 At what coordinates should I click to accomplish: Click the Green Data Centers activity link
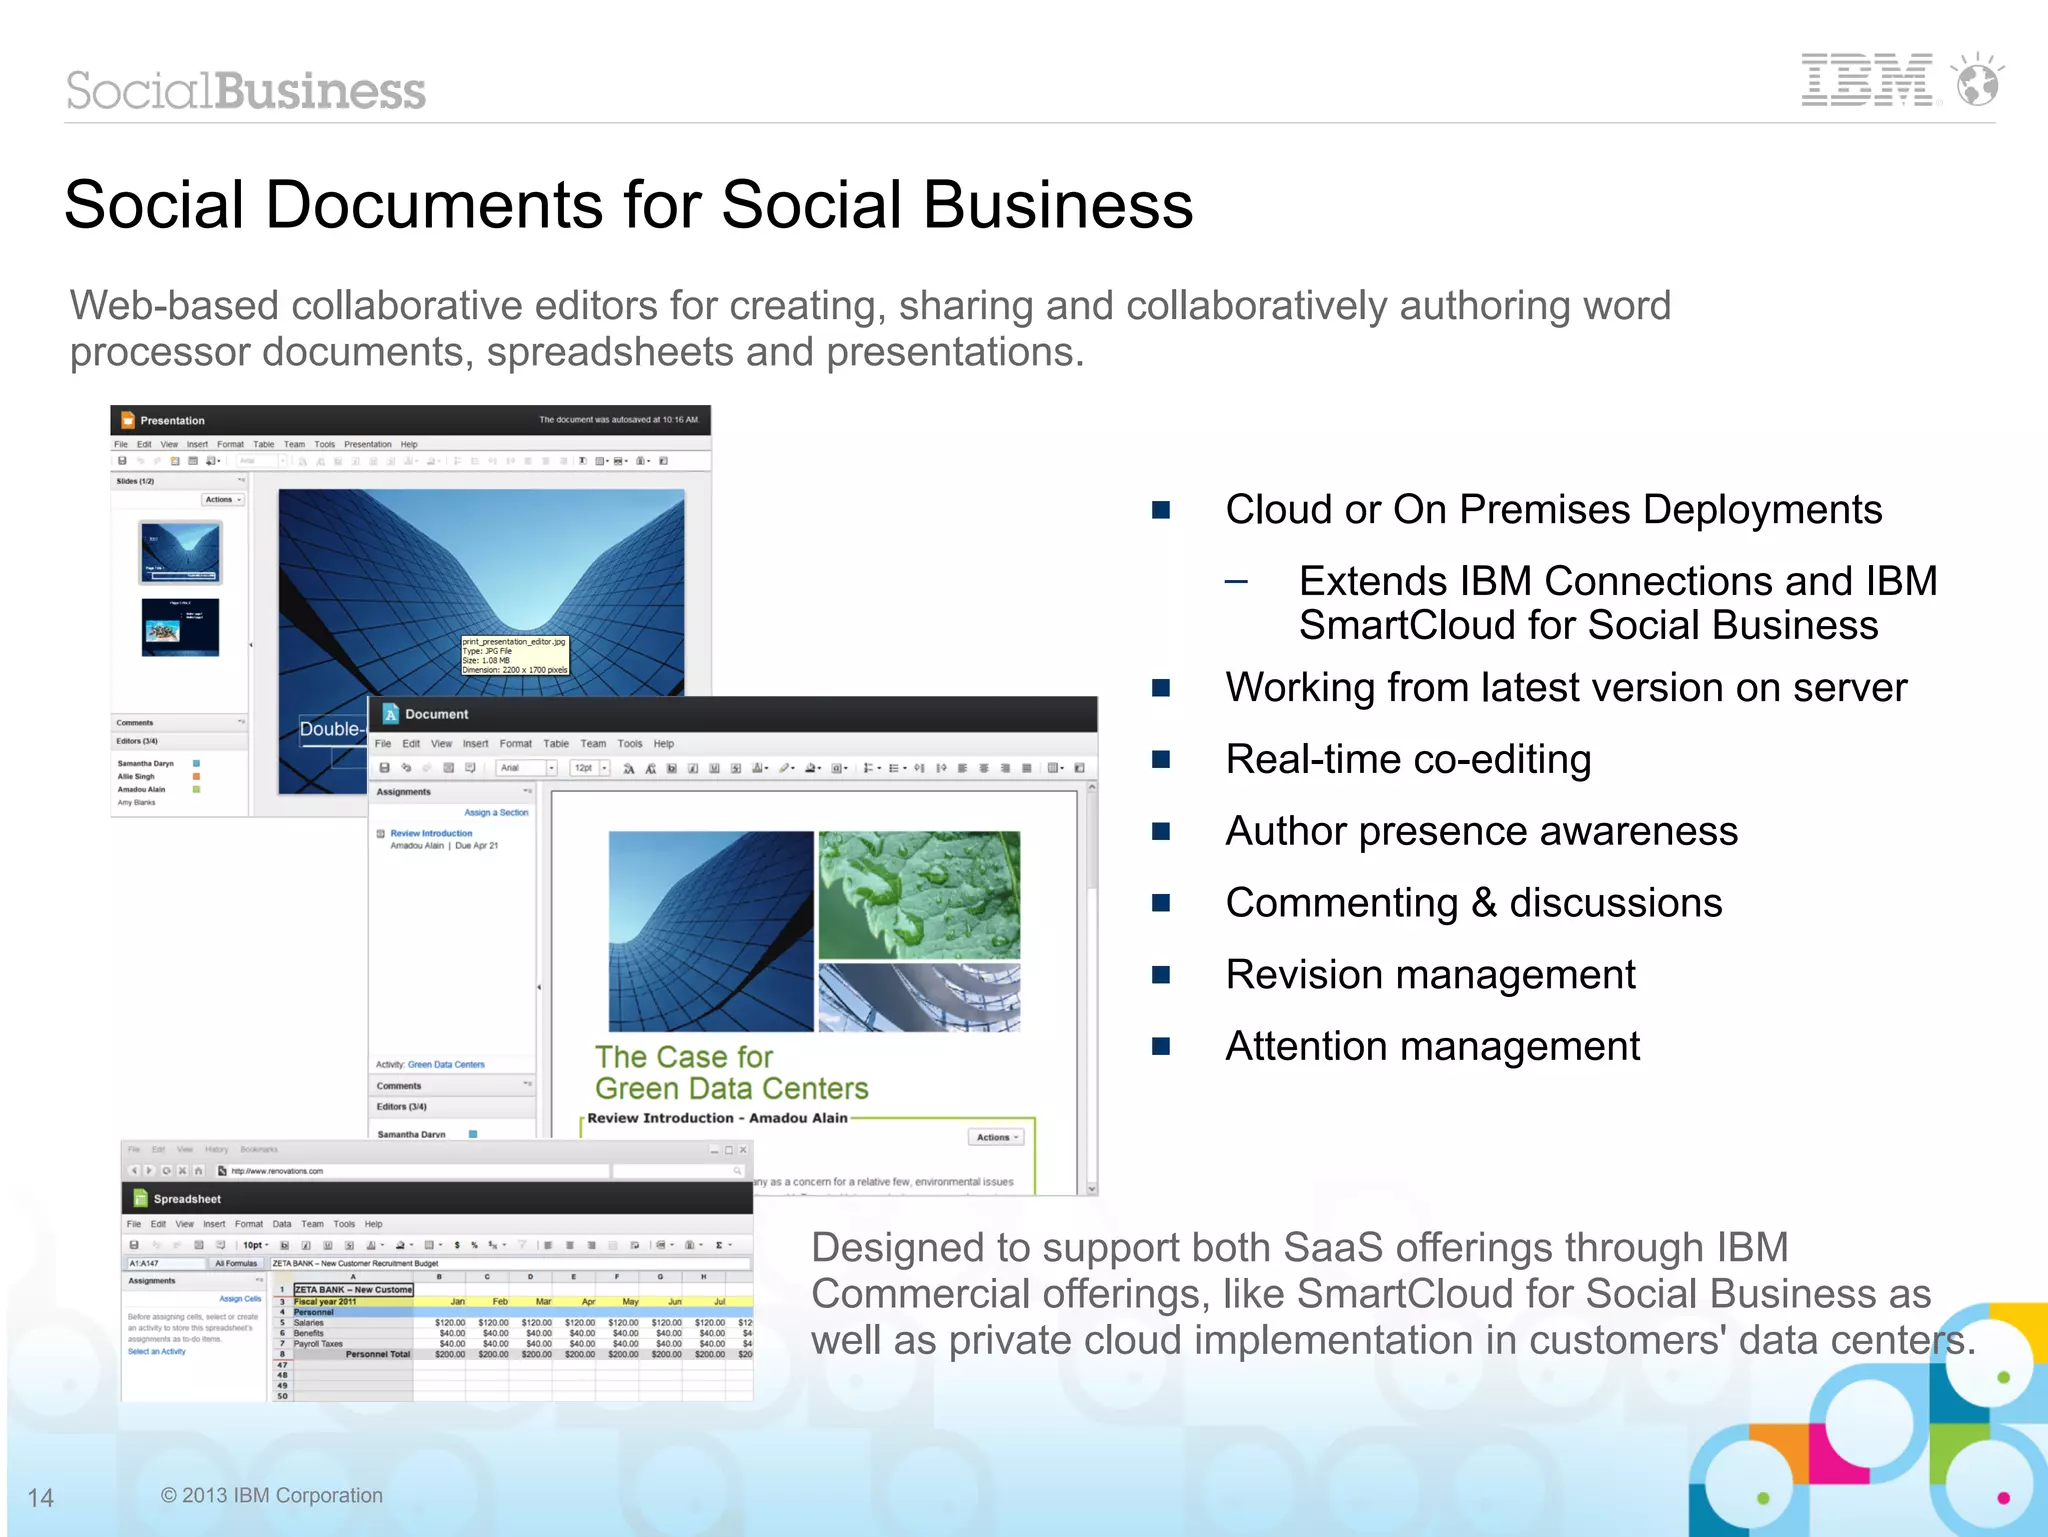point(446,1064)
